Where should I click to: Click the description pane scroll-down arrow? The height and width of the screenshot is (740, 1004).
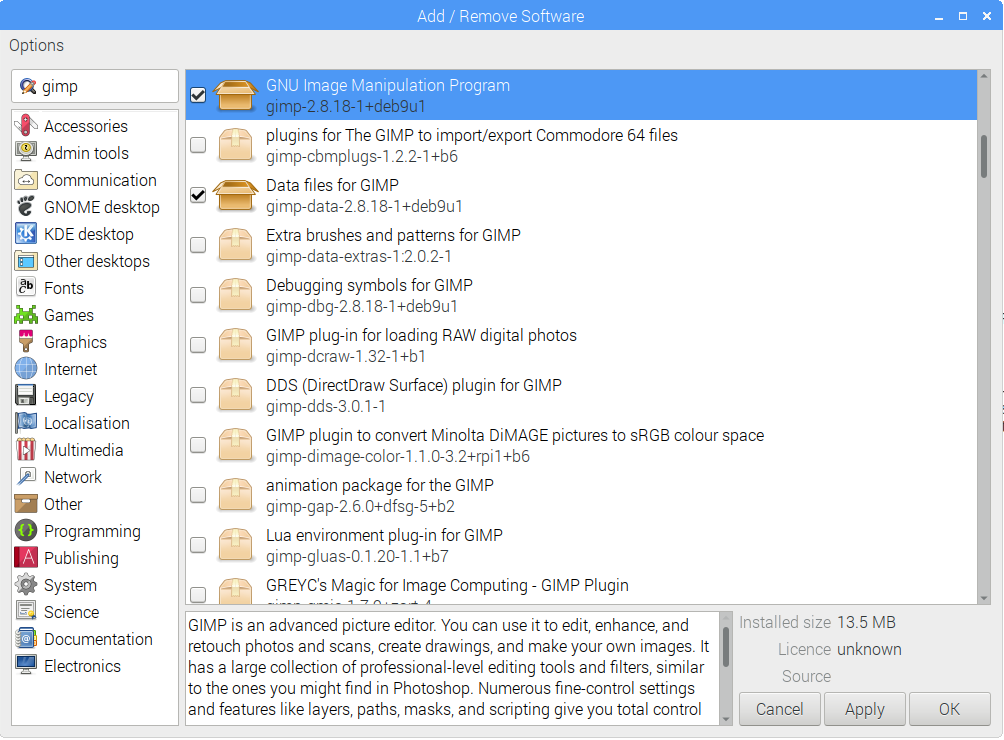[x=726, y=719]
